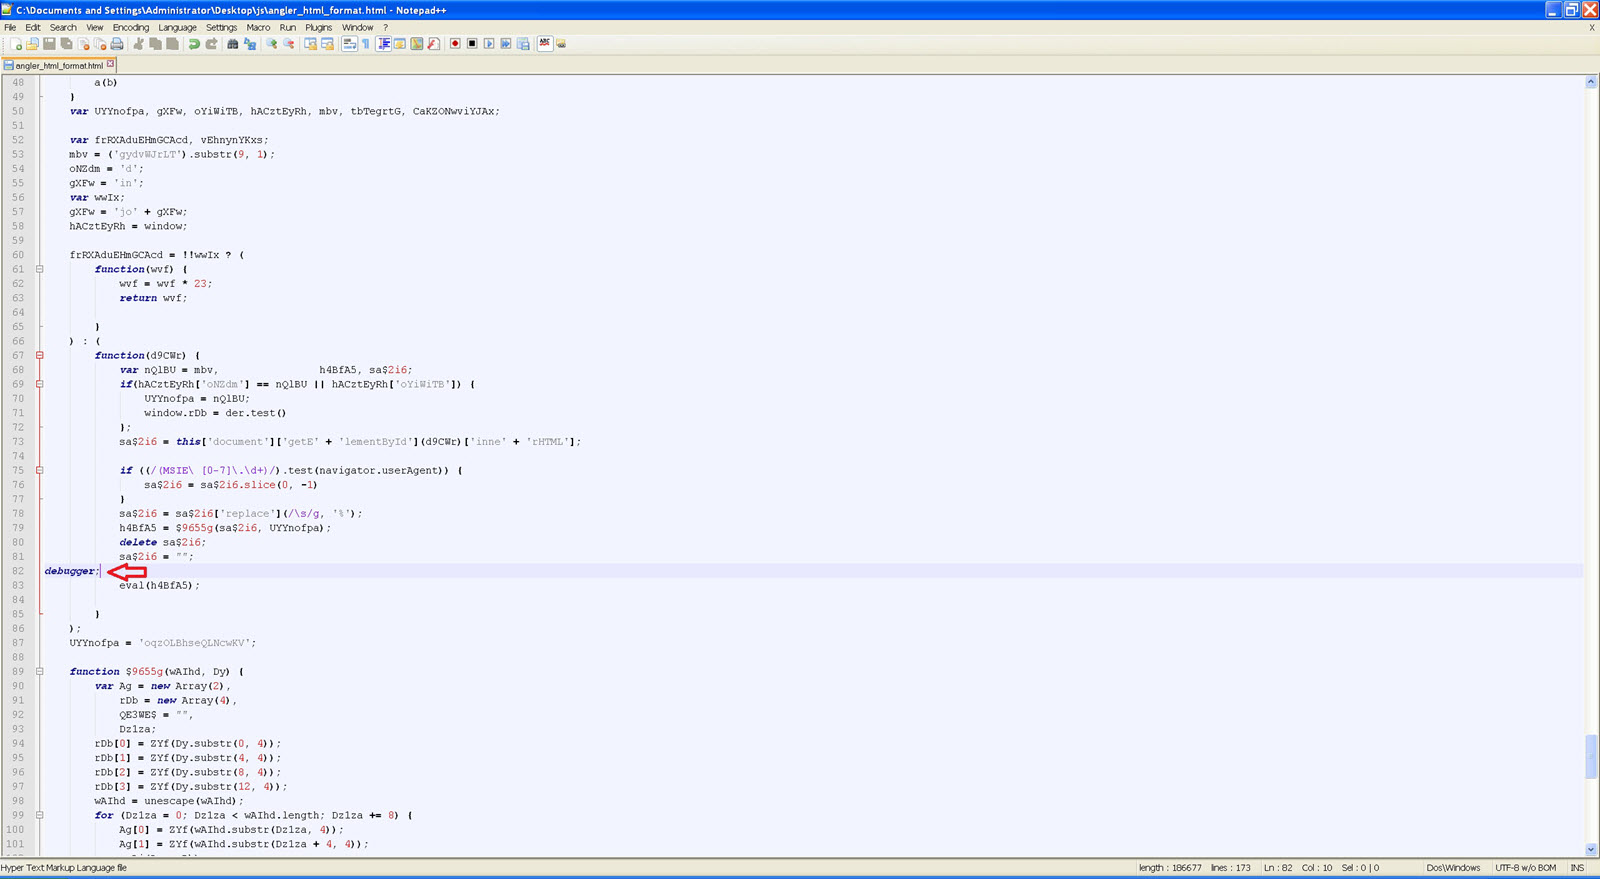Zoom in using toolbar magnifier
Image resolution: width=1600 pixels, height=879 pixels.
click(271, 44)
